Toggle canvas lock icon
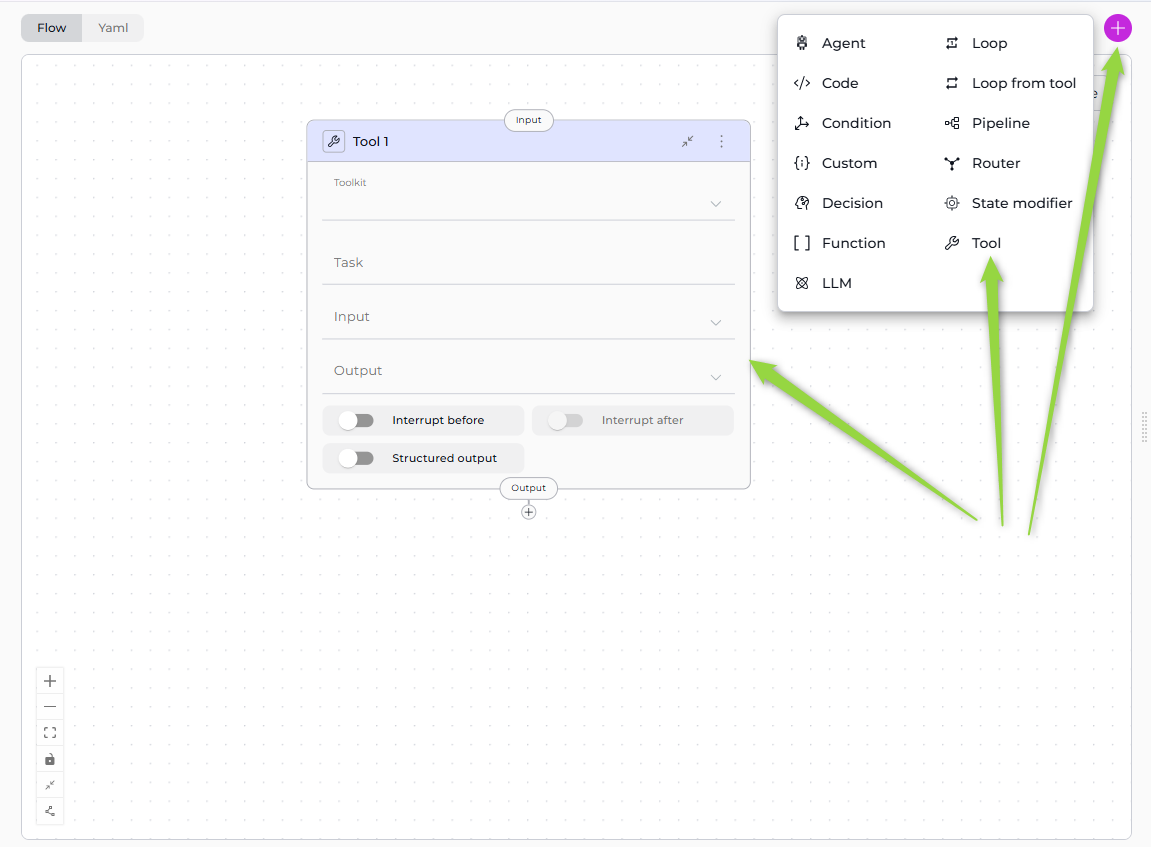Screen dimensions: 1151x847 (50, 759)
